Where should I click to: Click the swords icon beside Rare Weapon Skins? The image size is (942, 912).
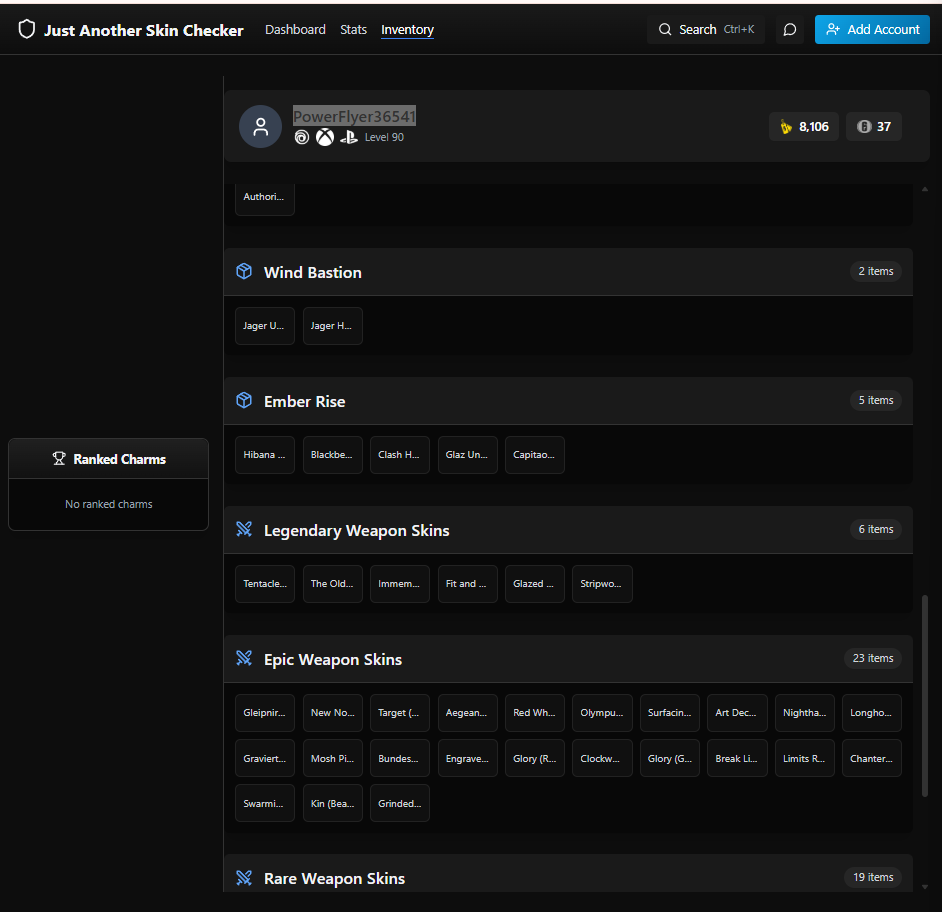tap(244, 878)
